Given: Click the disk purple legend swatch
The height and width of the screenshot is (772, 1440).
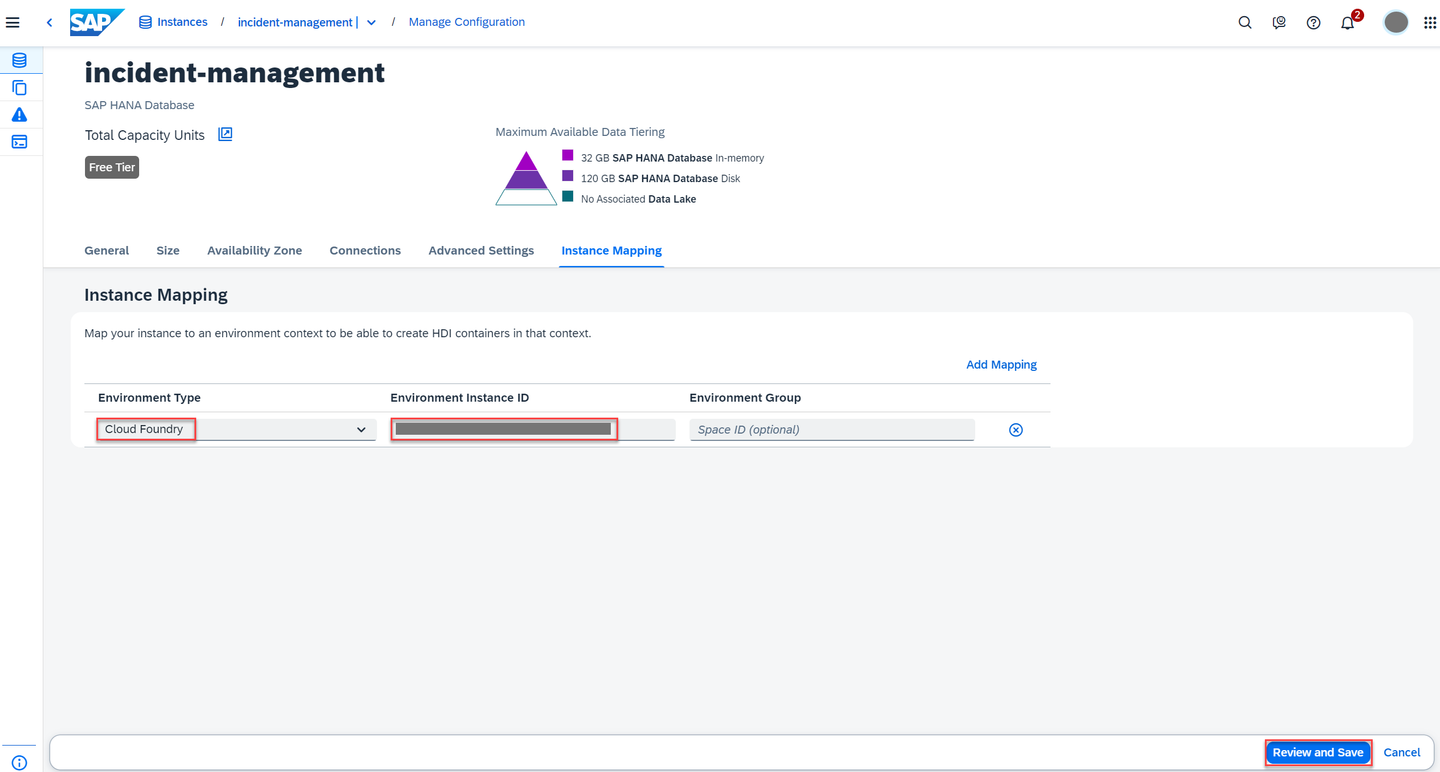Looking at the screenshot, I should [568, 176].
